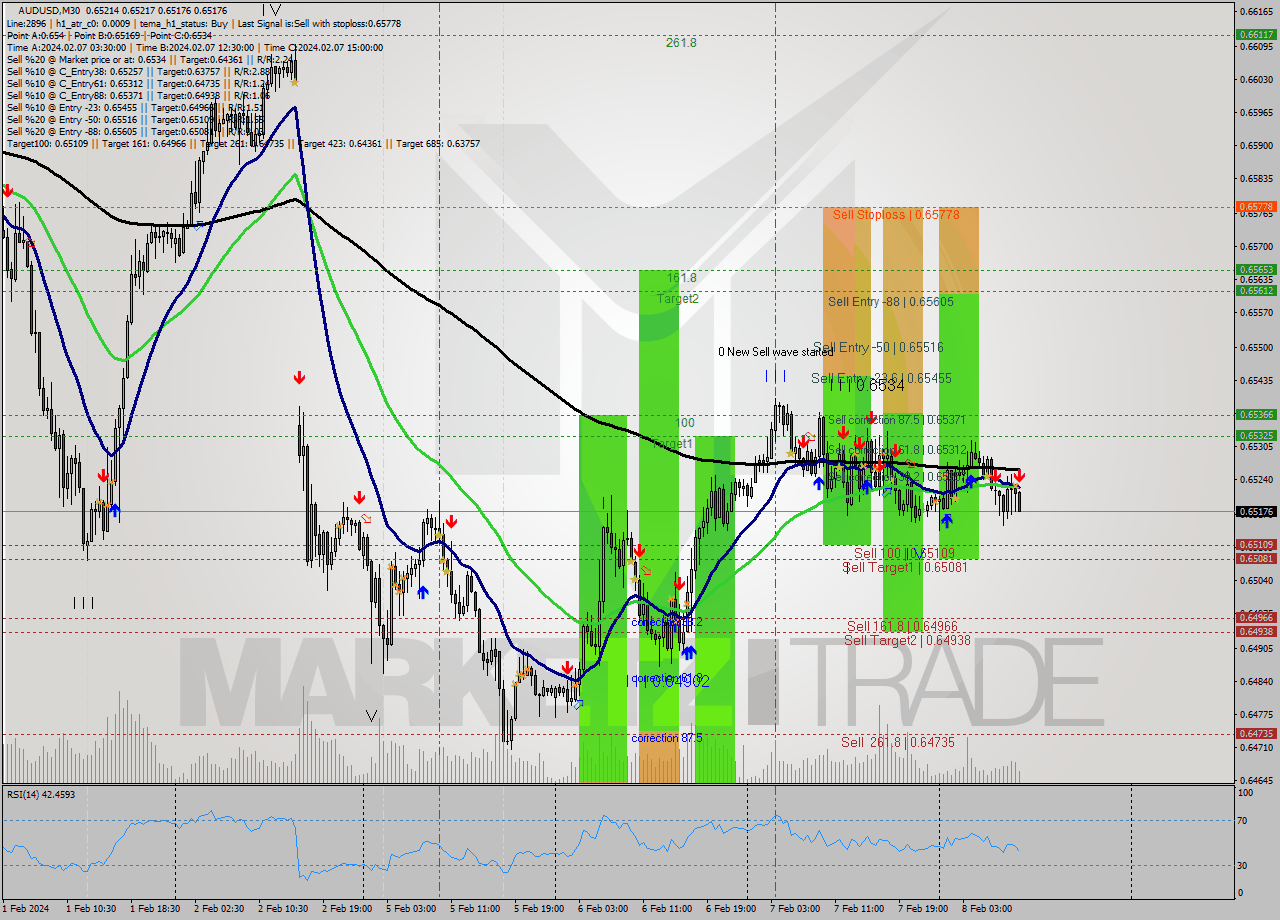Click the gold star marker below the 2 Feb peak candles
The width and height of the screenshot is (1280, 920).
294,83
